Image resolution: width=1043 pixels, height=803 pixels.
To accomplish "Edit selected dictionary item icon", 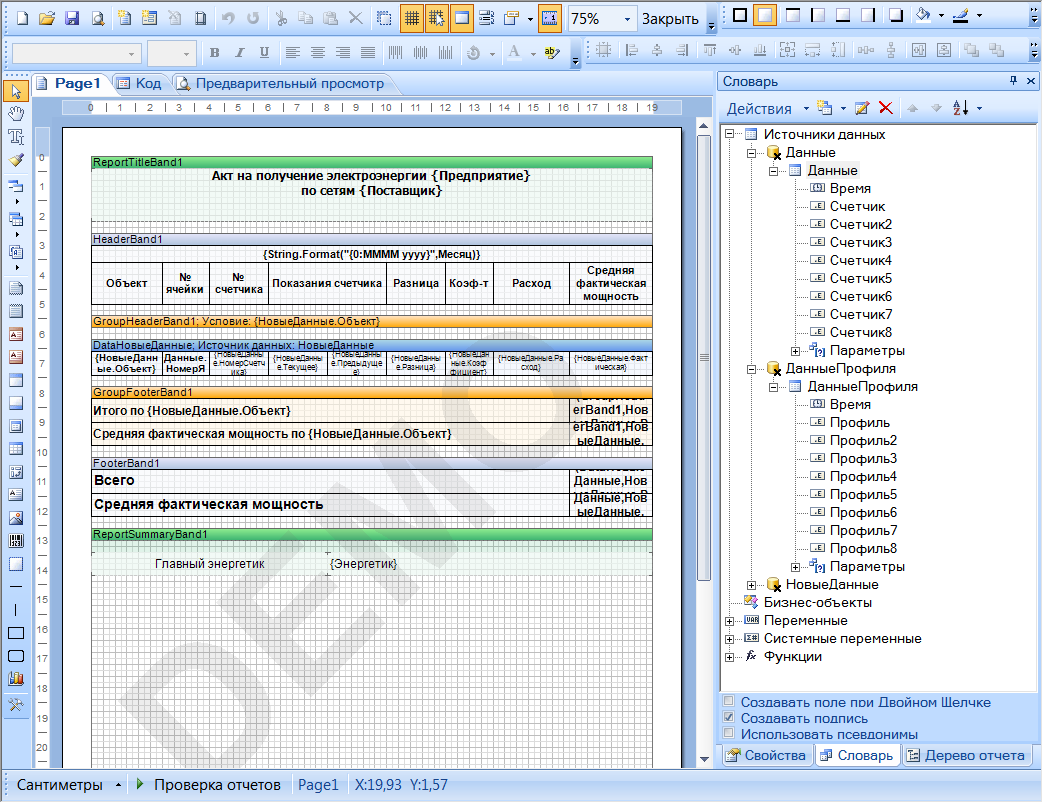I will [861, 108].
